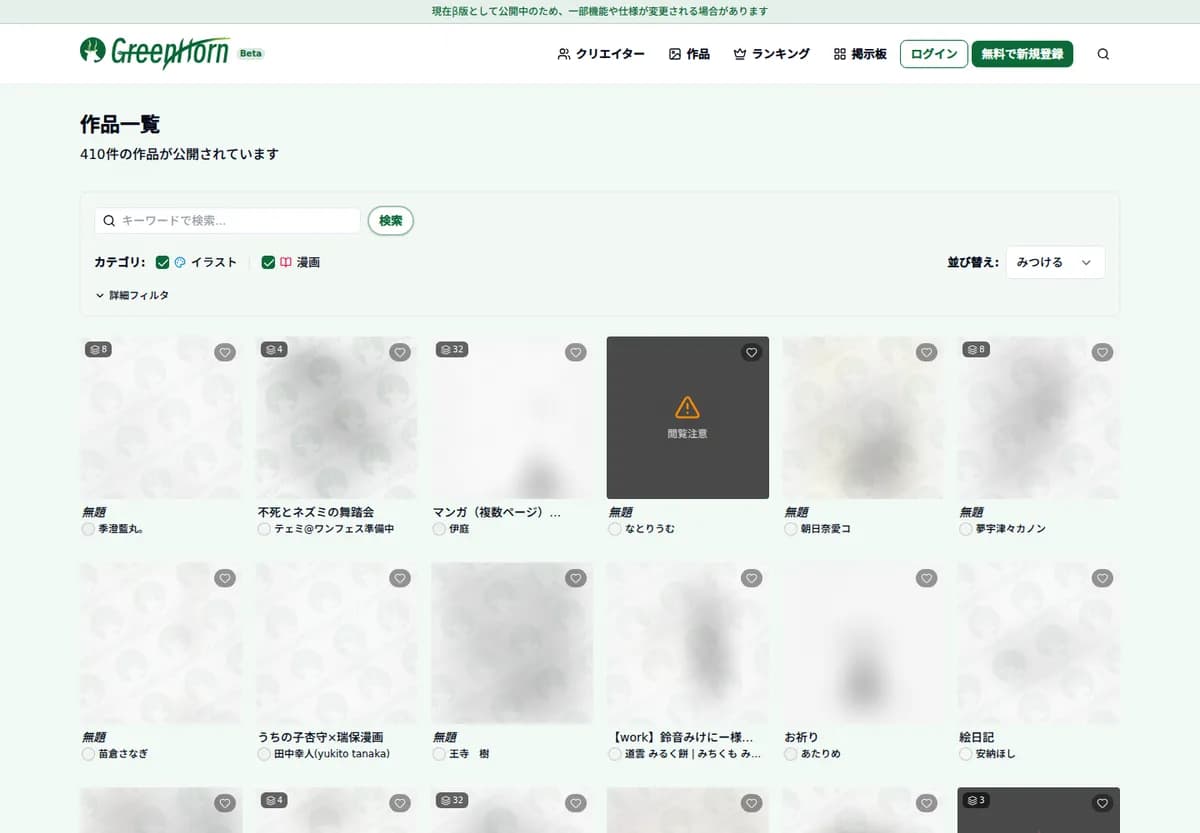
Task: Click avatar icon next to あたりめ
Action: coord(790,754)
